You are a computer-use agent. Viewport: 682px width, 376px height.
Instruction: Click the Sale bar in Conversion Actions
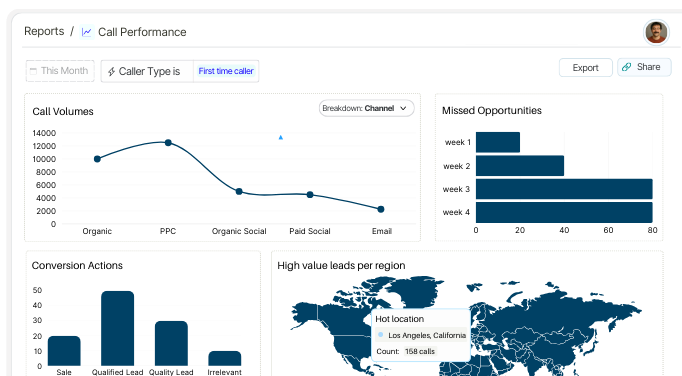pyautogui.click(x=64, y=351)
